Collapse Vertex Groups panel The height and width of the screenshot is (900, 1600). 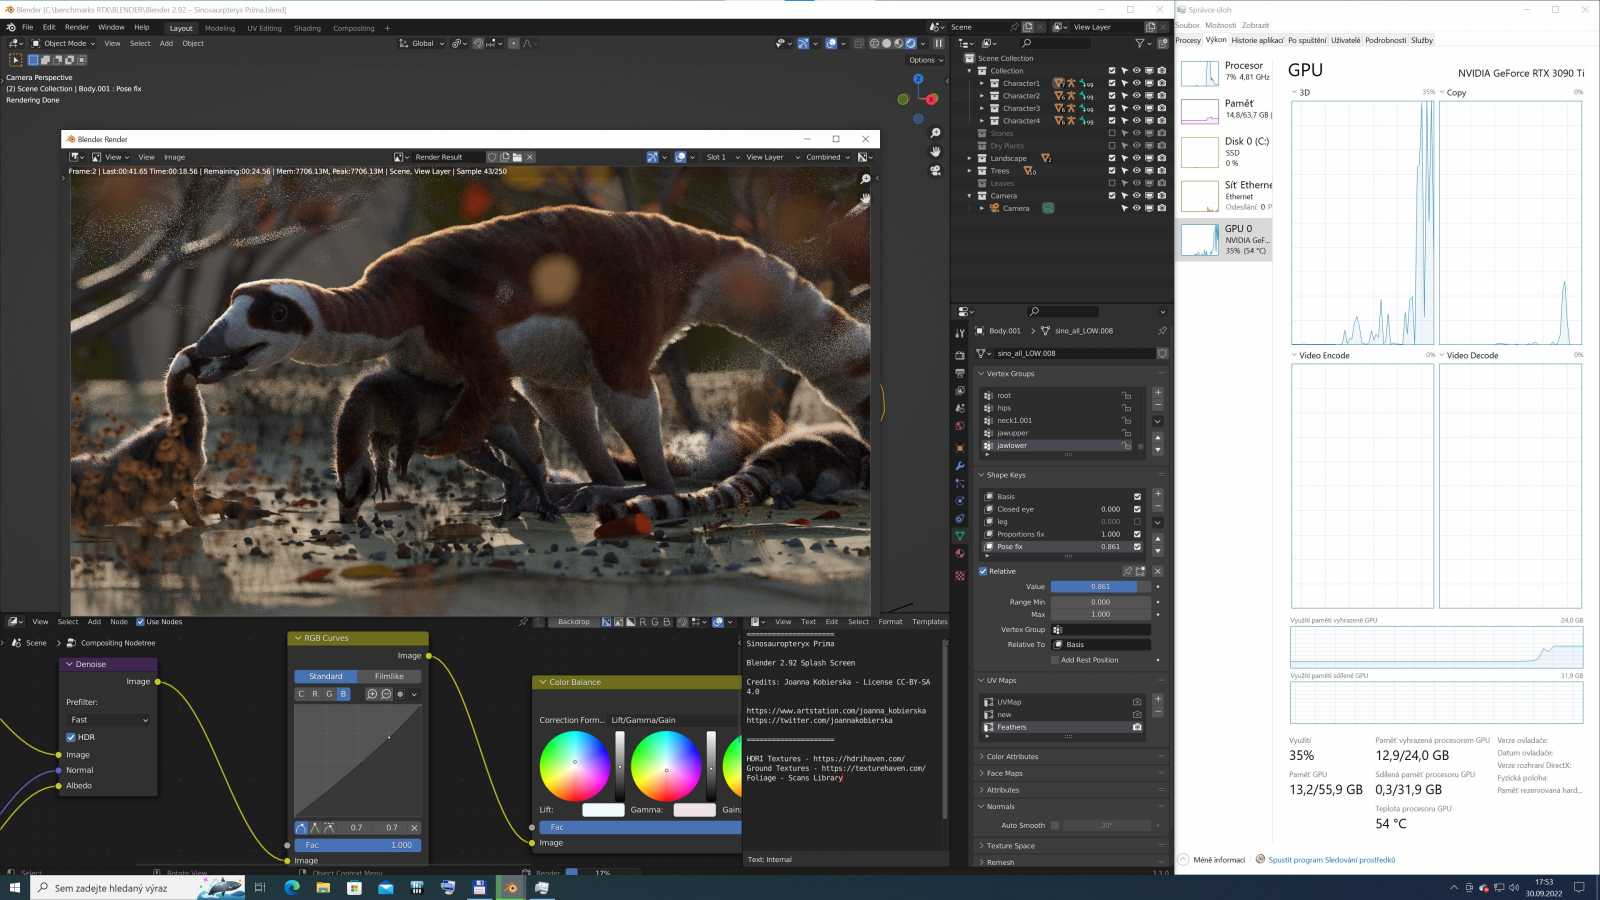click(x=1010, y=374)
